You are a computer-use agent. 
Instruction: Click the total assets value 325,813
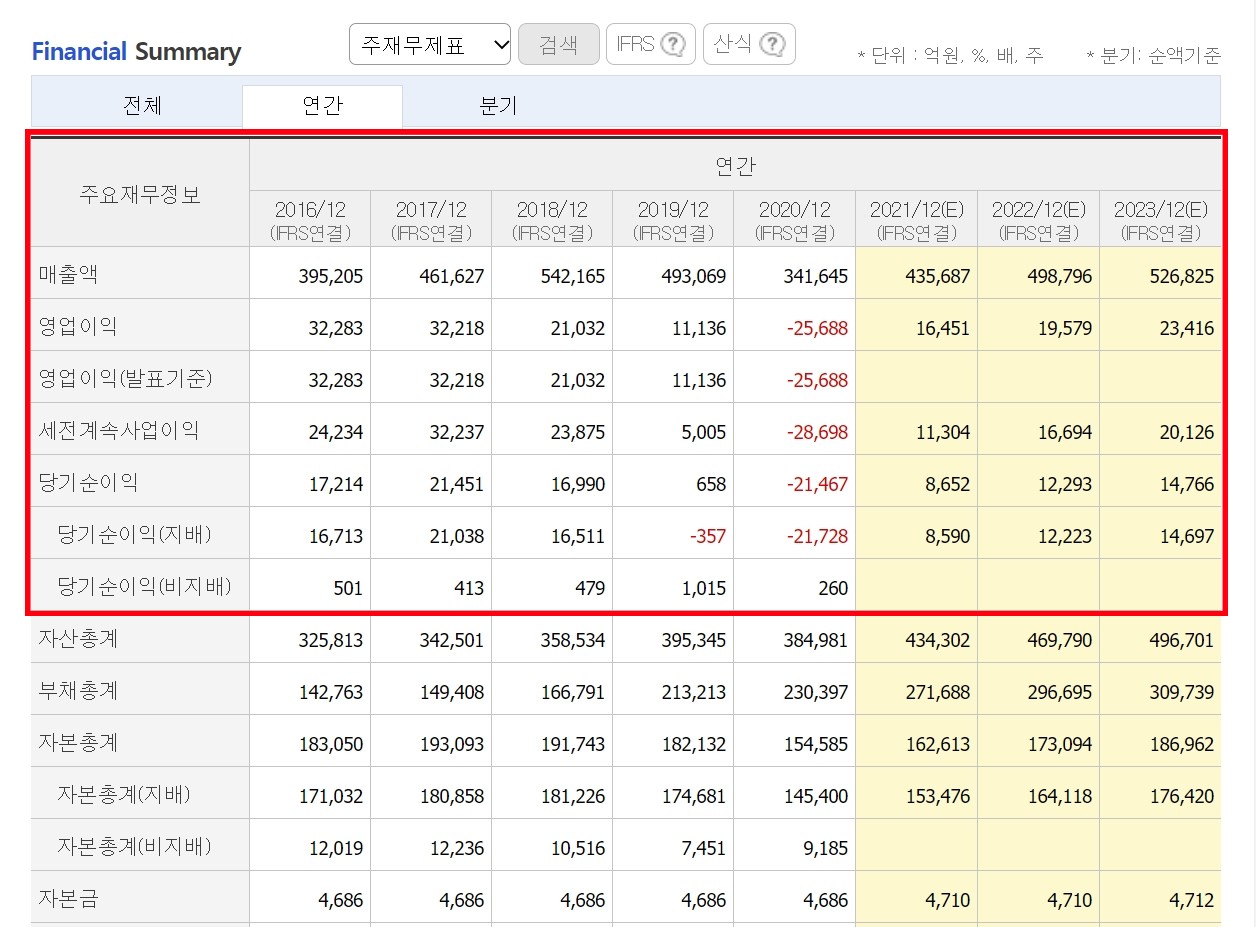[x=331, y=641]
